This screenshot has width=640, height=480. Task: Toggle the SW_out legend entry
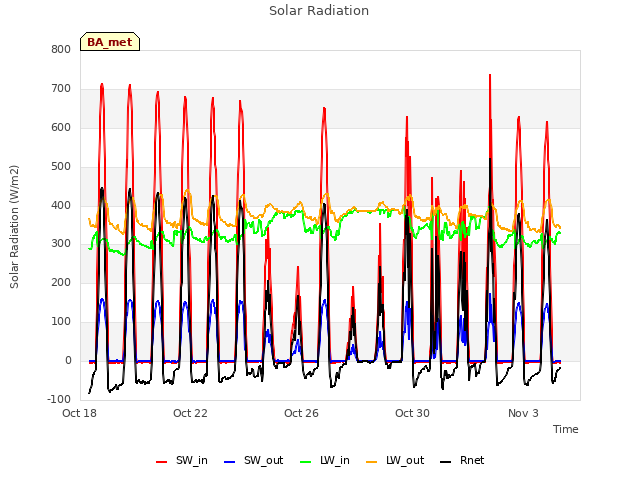point(254,460)
